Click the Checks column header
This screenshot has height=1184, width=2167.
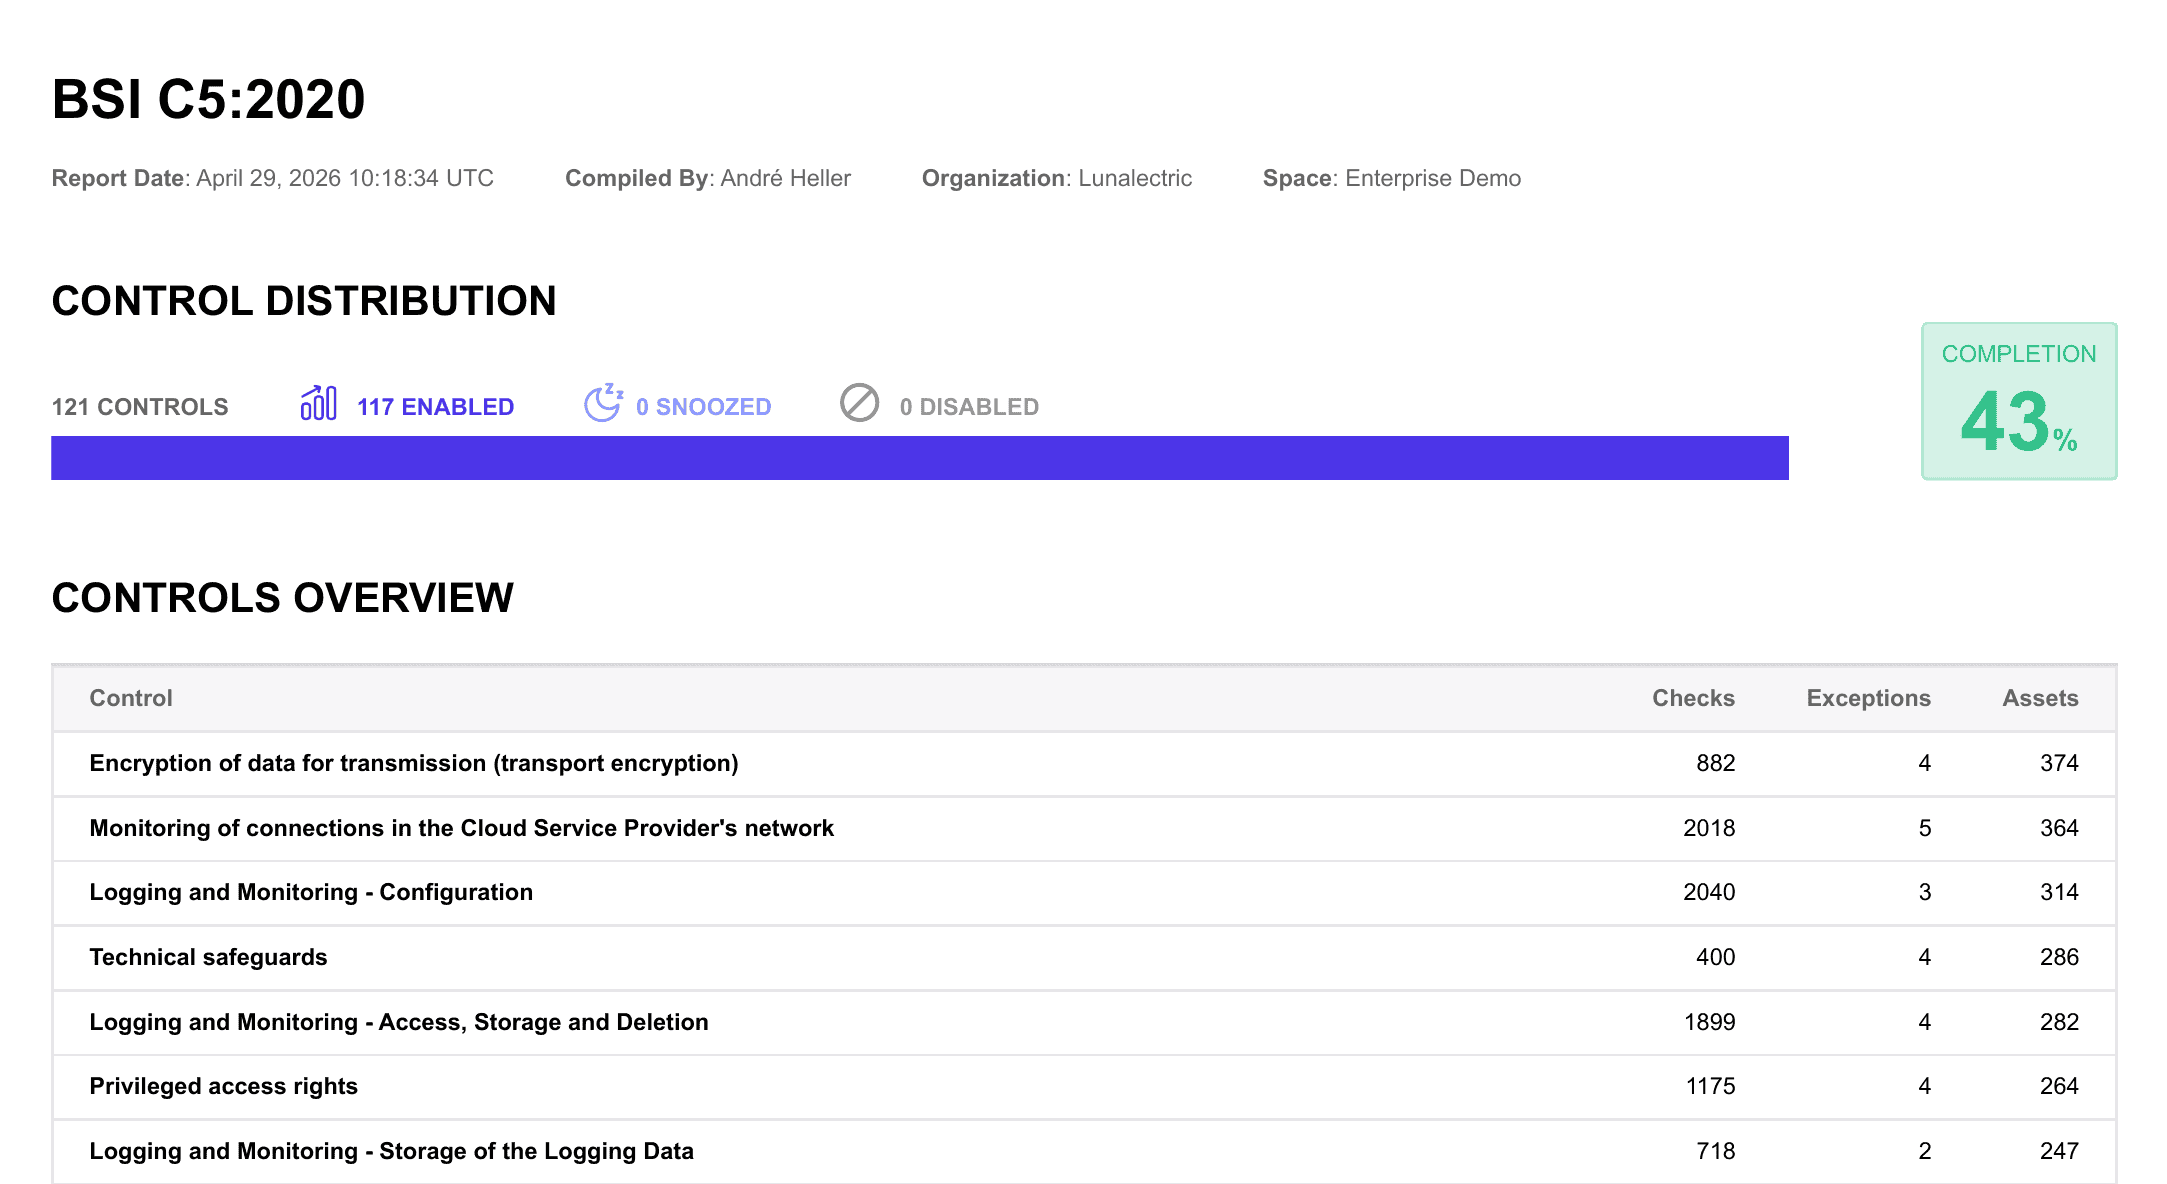coord(1693,698)
